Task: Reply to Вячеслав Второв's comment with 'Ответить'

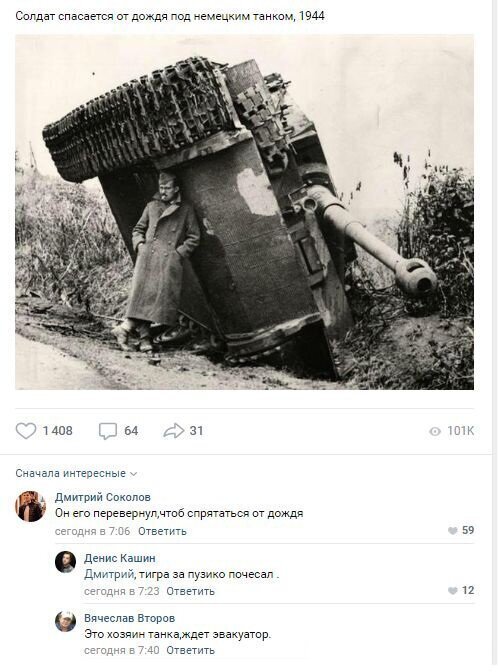Action: click(190, 651)
